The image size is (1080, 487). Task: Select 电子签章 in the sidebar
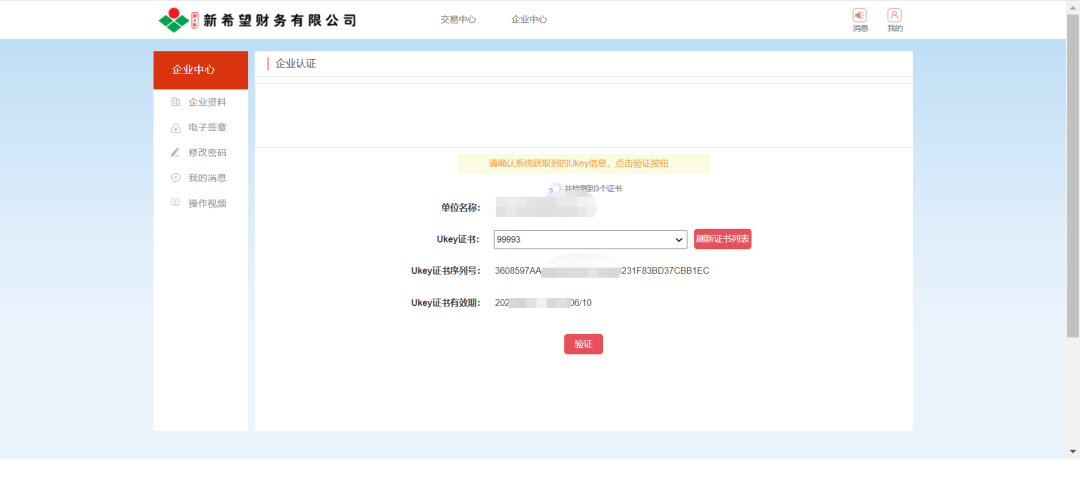207,127
